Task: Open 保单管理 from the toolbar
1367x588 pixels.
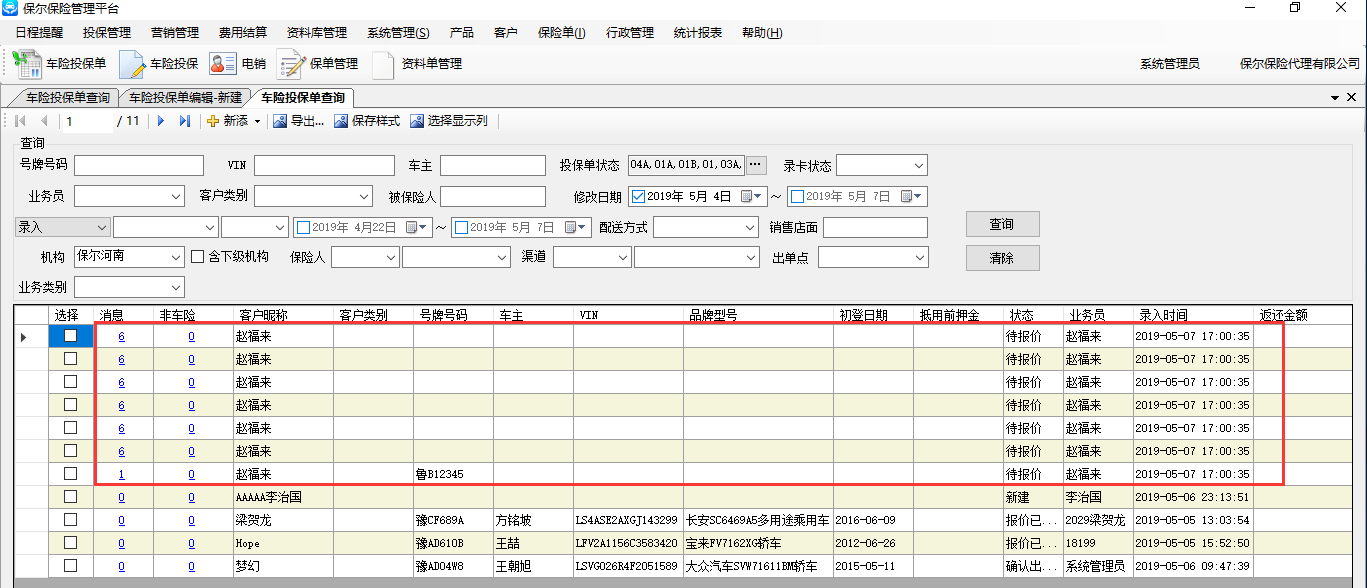Action: 291,64
